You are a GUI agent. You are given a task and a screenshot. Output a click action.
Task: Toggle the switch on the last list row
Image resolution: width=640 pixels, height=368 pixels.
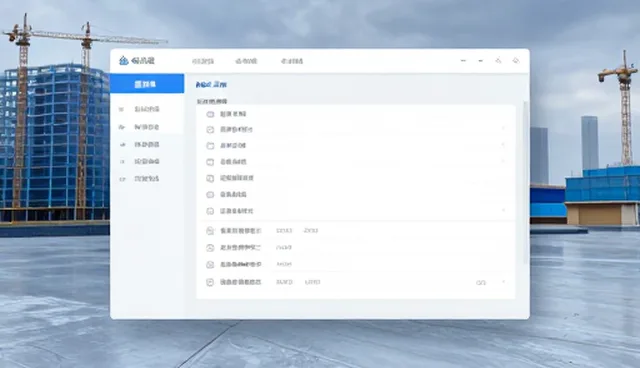click(481, 282)
